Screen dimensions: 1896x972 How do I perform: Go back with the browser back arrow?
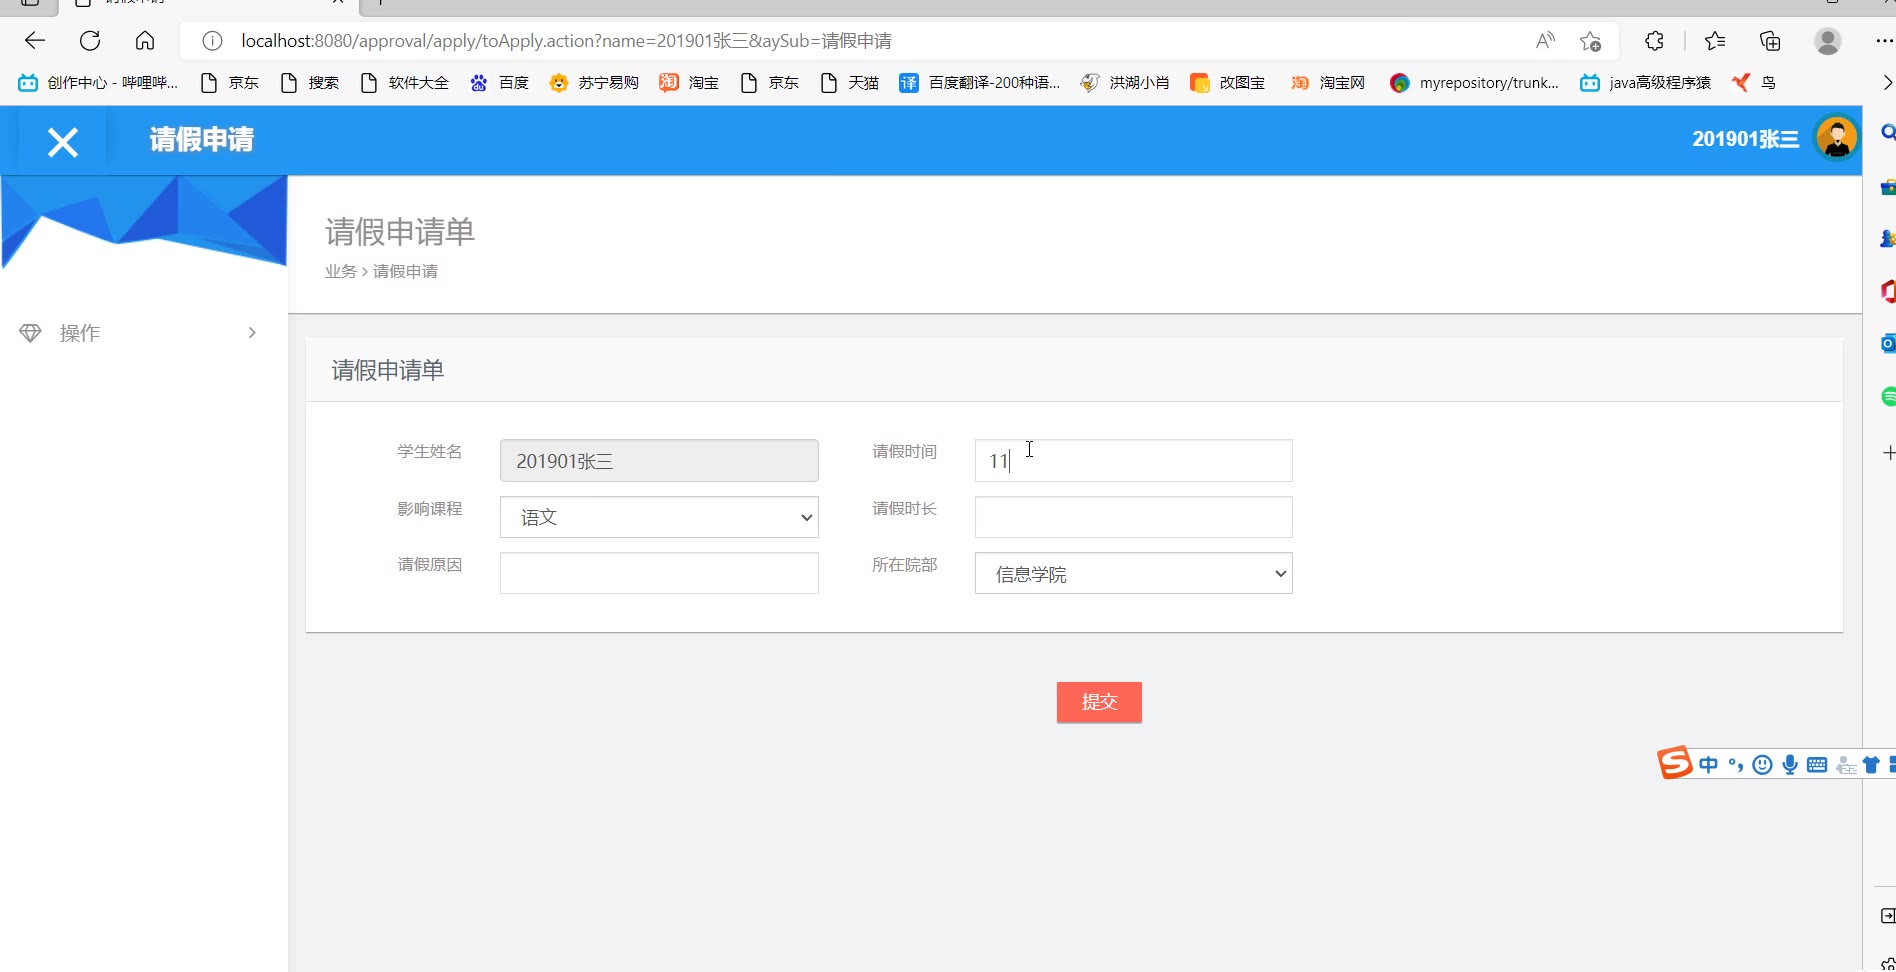(x=35, y=41)
